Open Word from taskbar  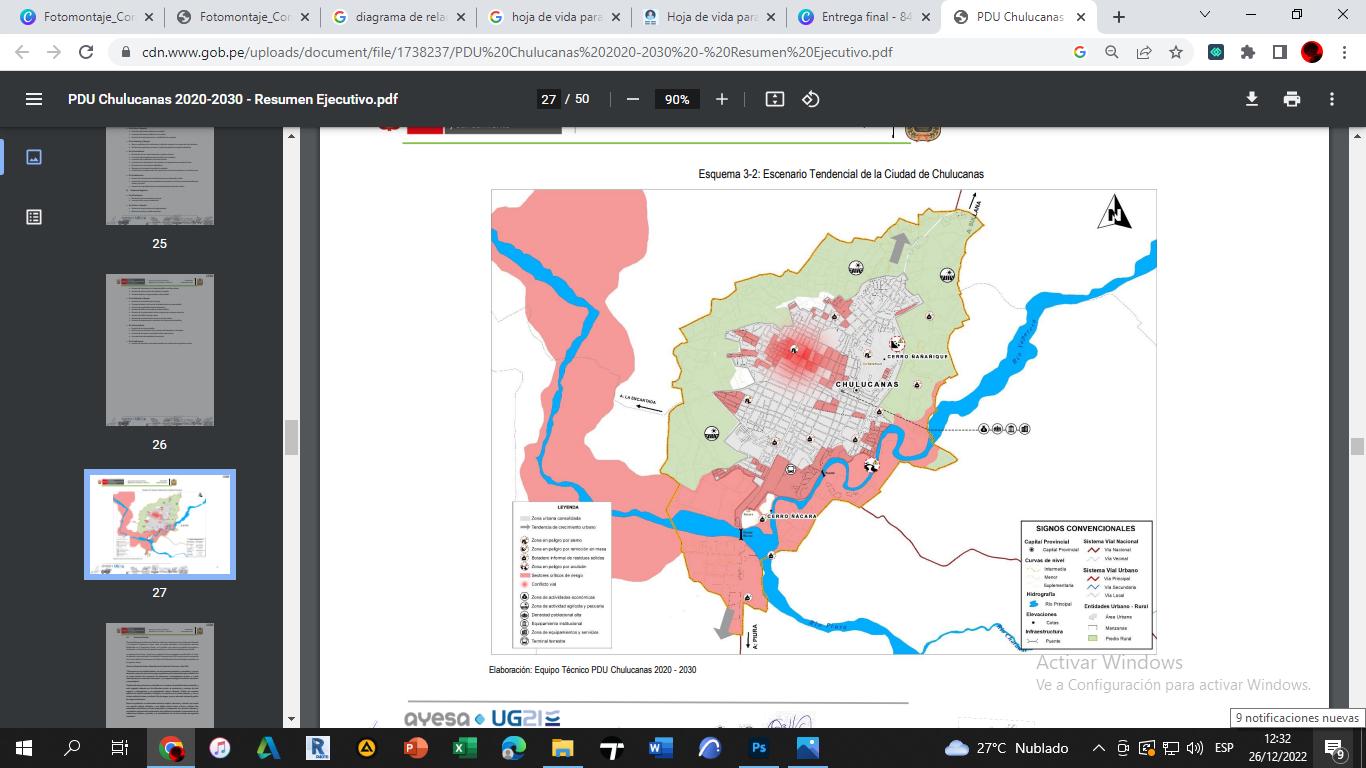tap(660, 748)
